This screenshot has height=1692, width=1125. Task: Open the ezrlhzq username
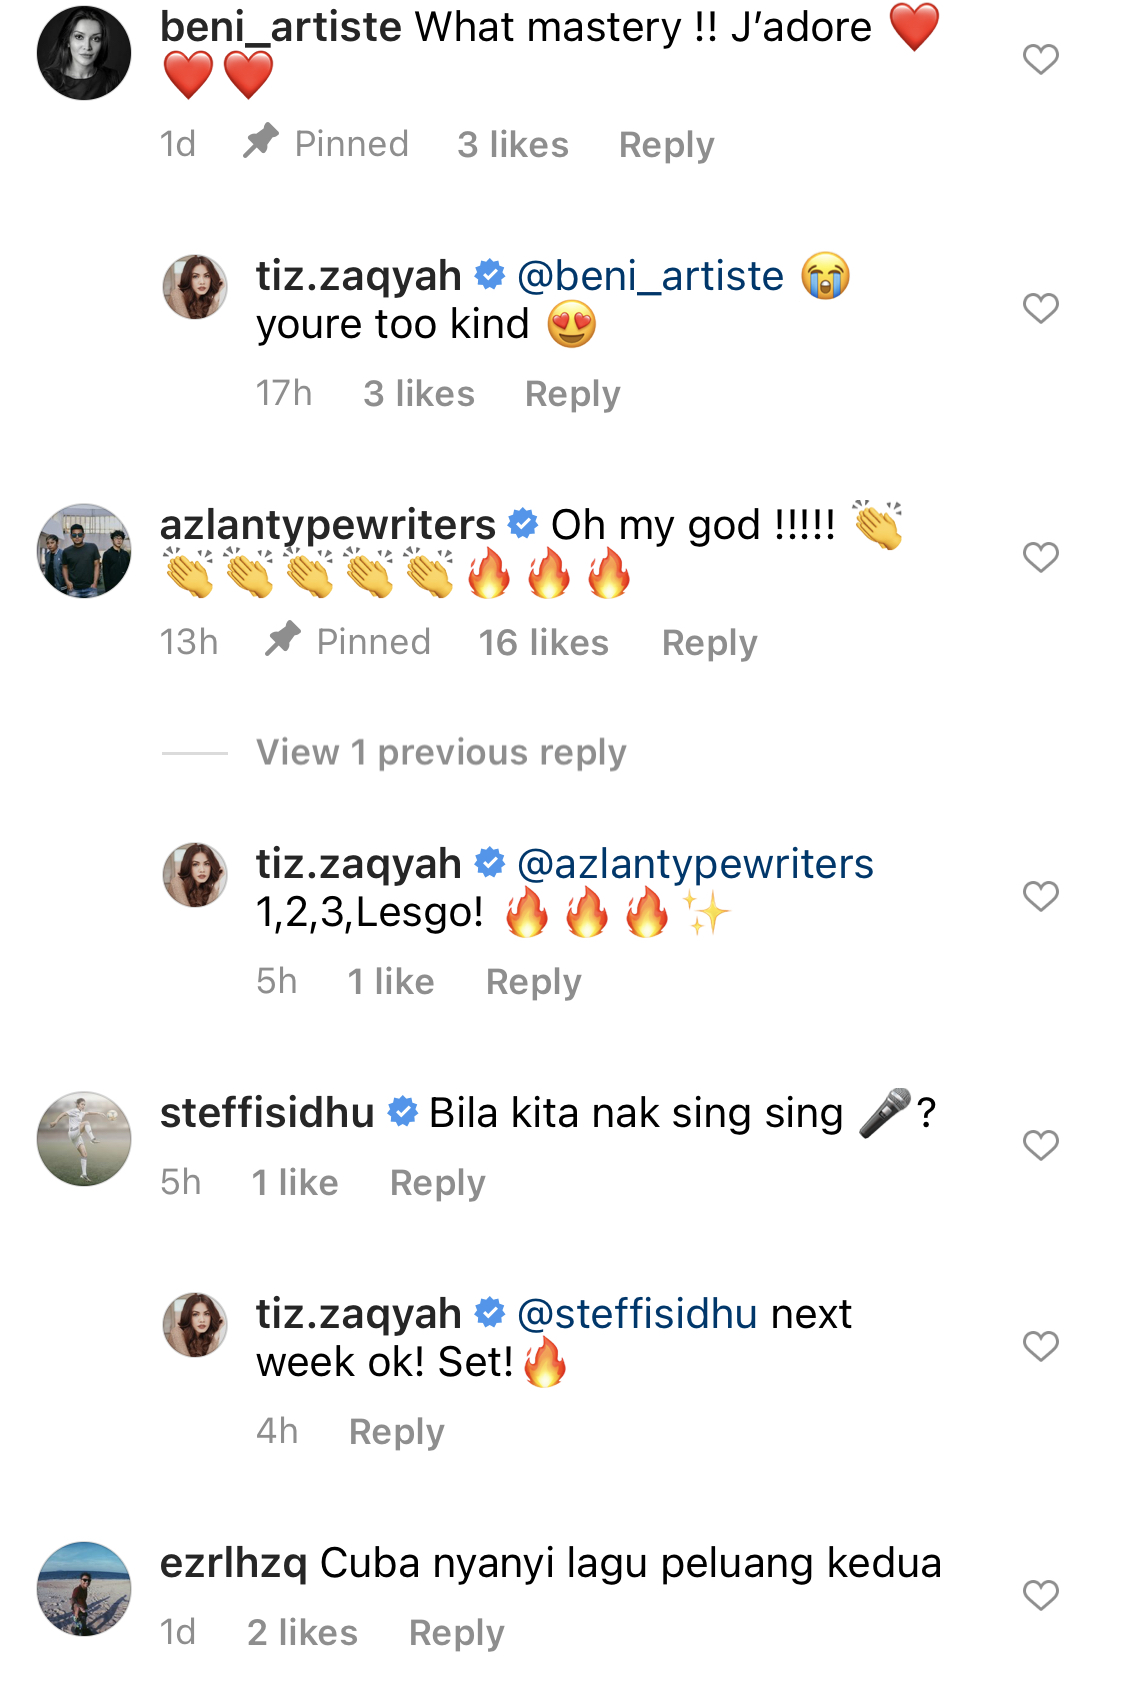pos(233,1563)
